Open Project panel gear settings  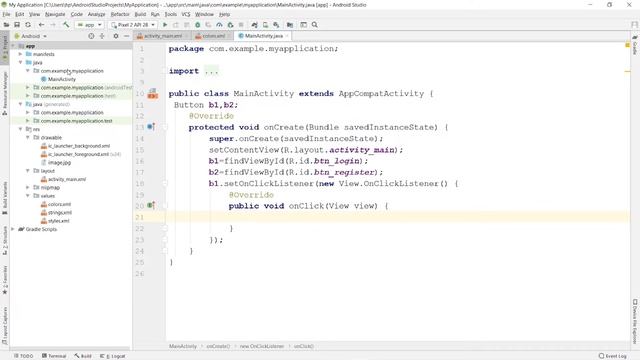[116, 36]
